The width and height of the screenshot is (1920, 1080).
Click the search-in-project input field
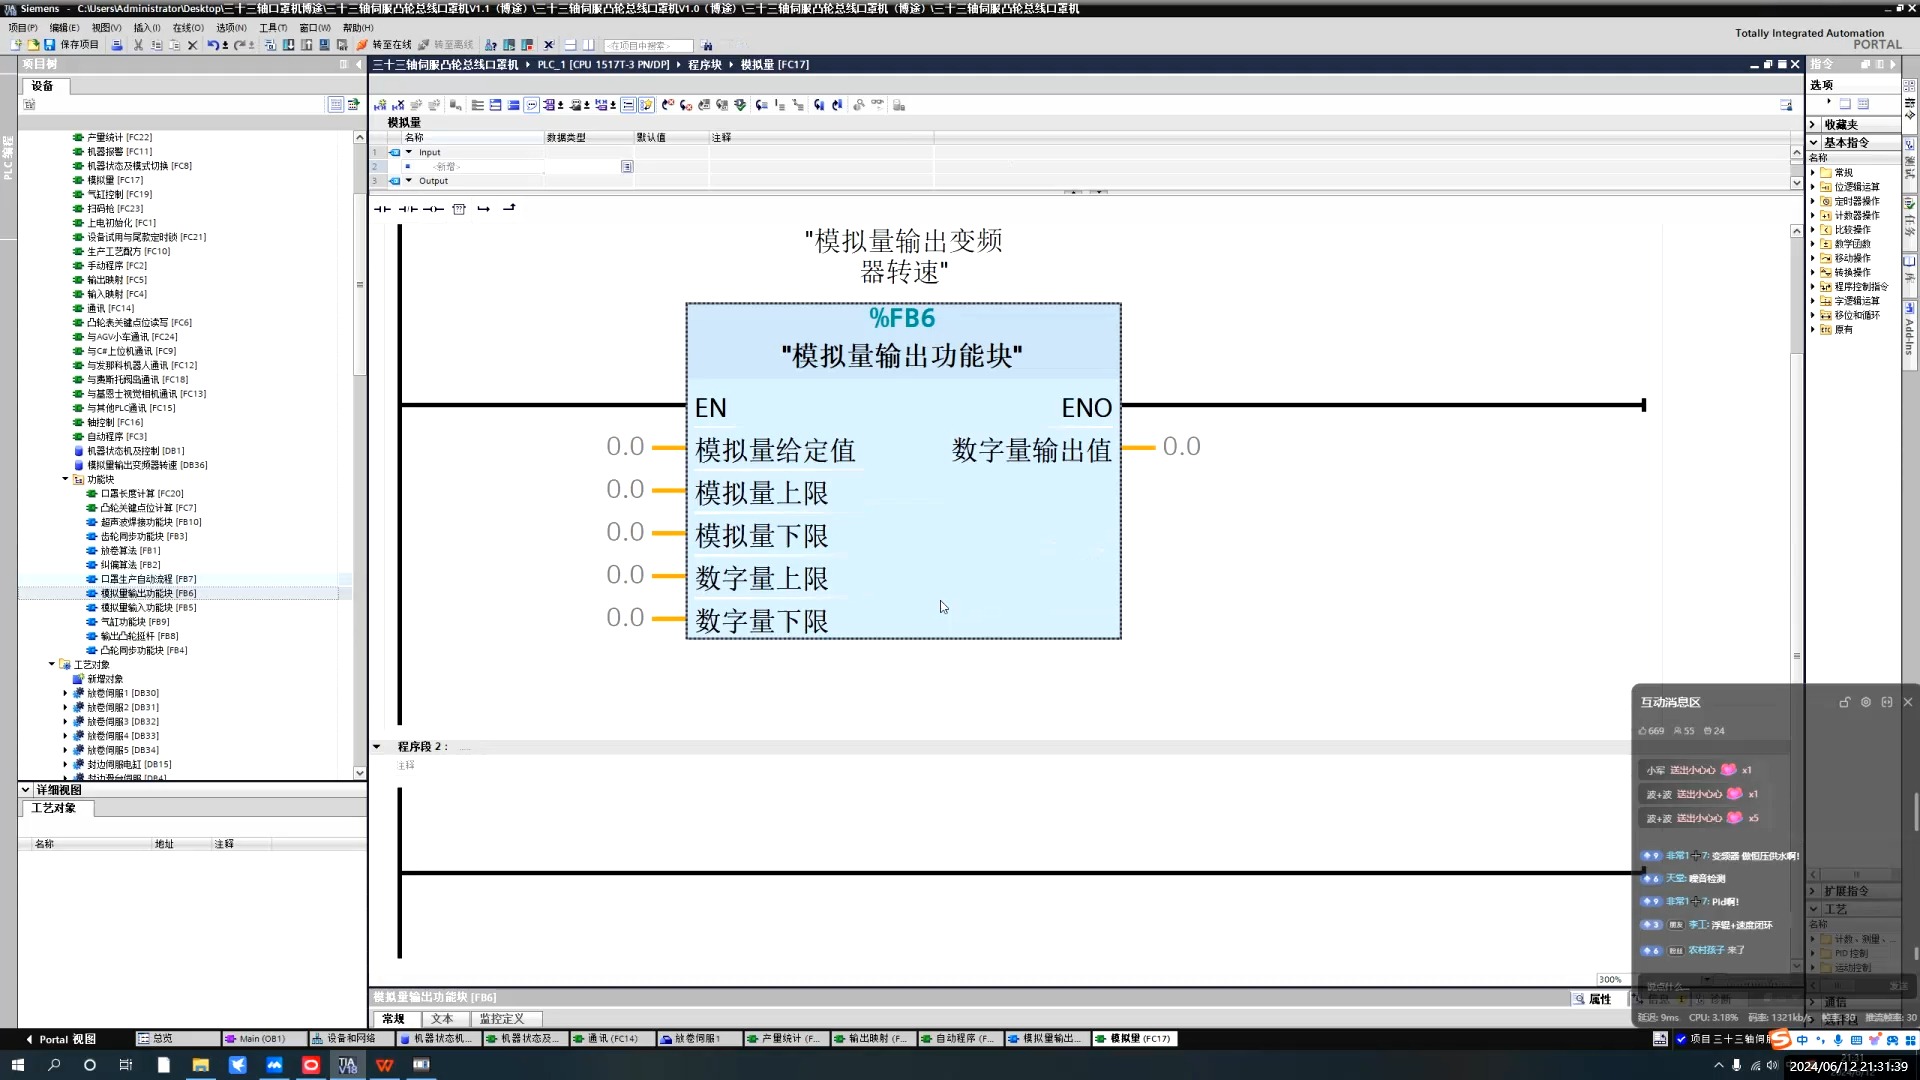(648, 45)
